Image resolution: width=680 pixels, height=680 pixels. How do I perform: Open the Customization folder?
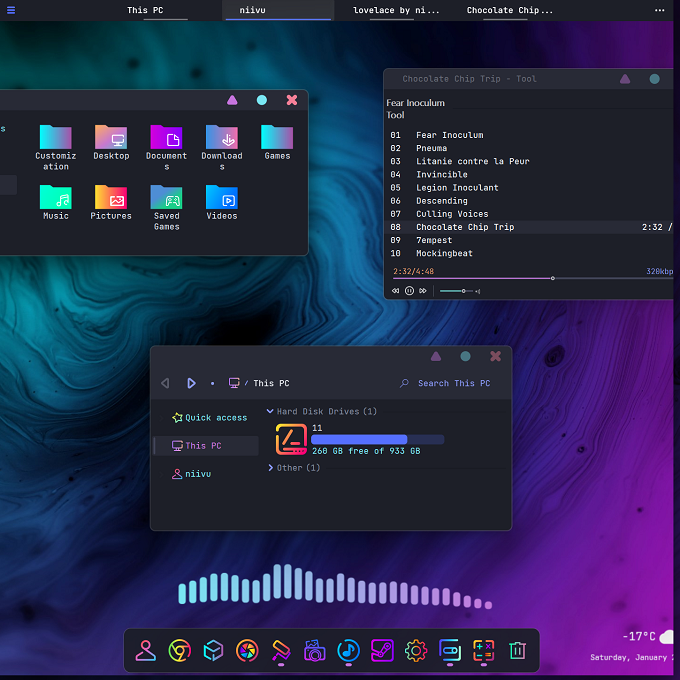[56, 147]
